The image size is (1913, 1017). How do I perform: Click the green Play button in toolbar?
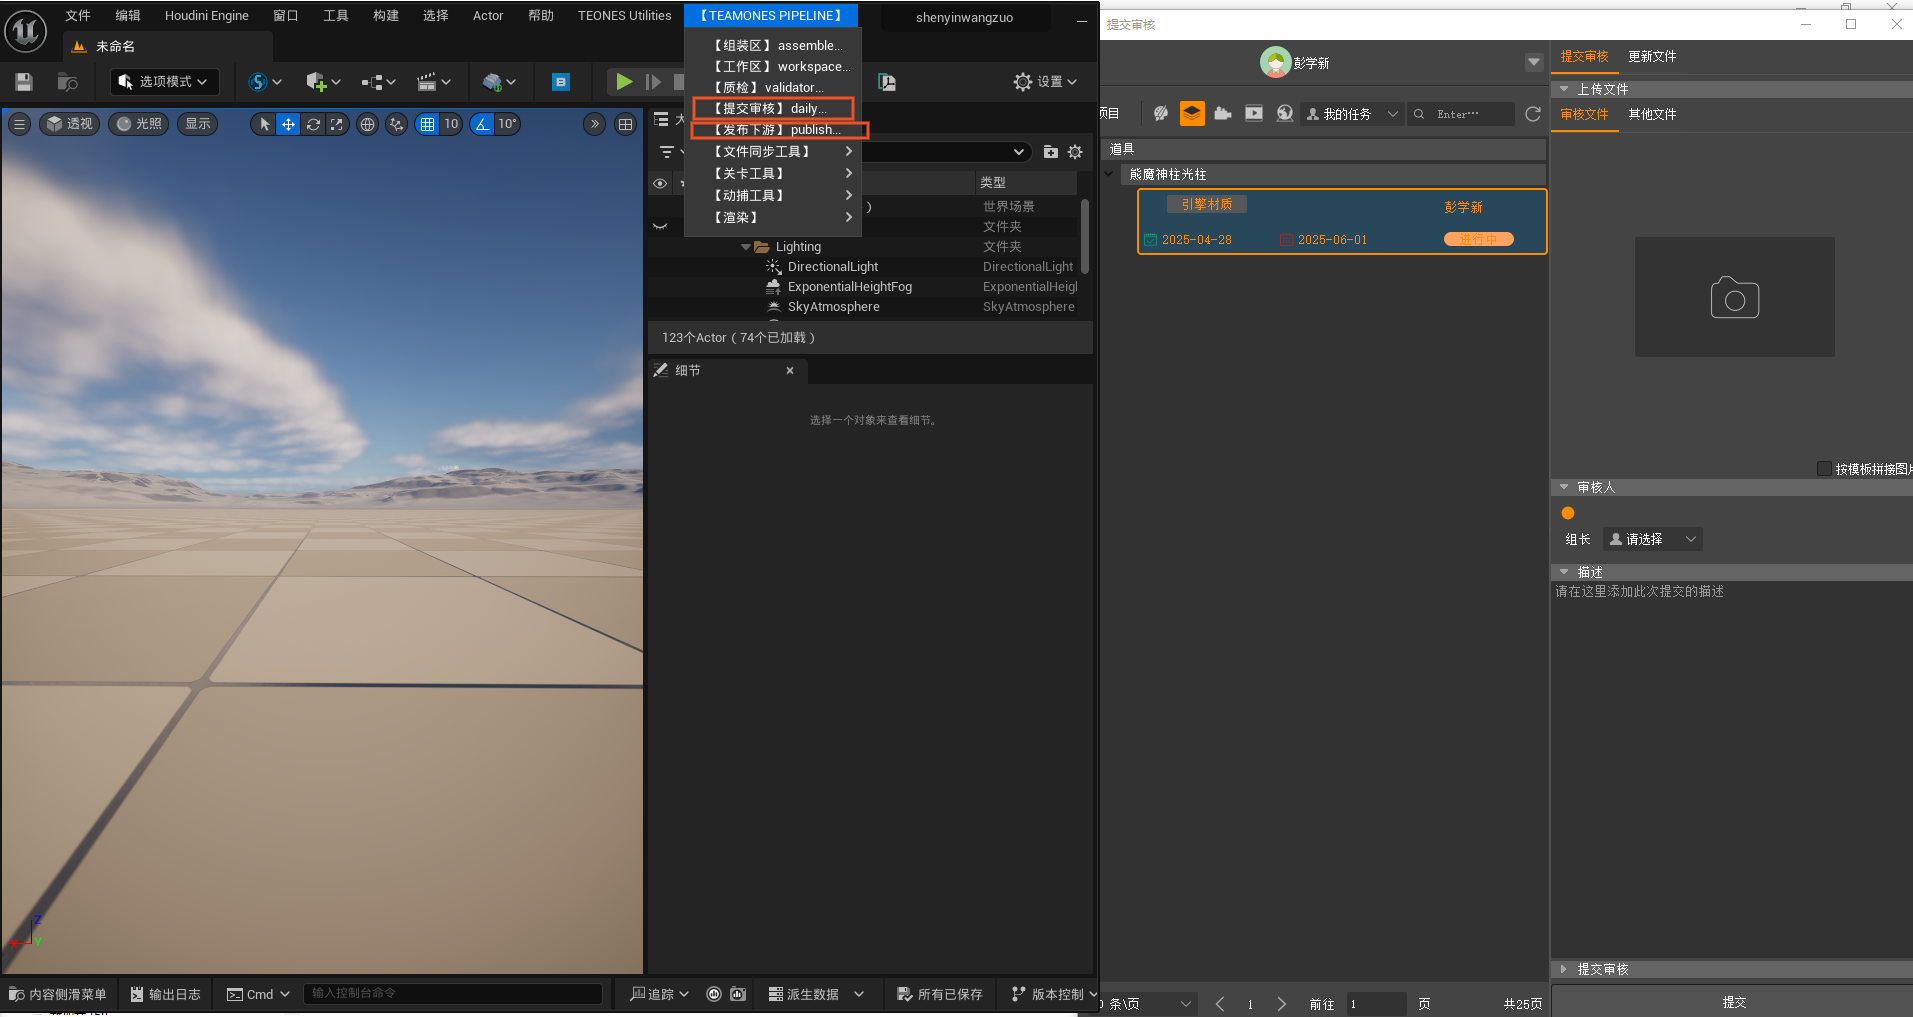tap(624, 82)
